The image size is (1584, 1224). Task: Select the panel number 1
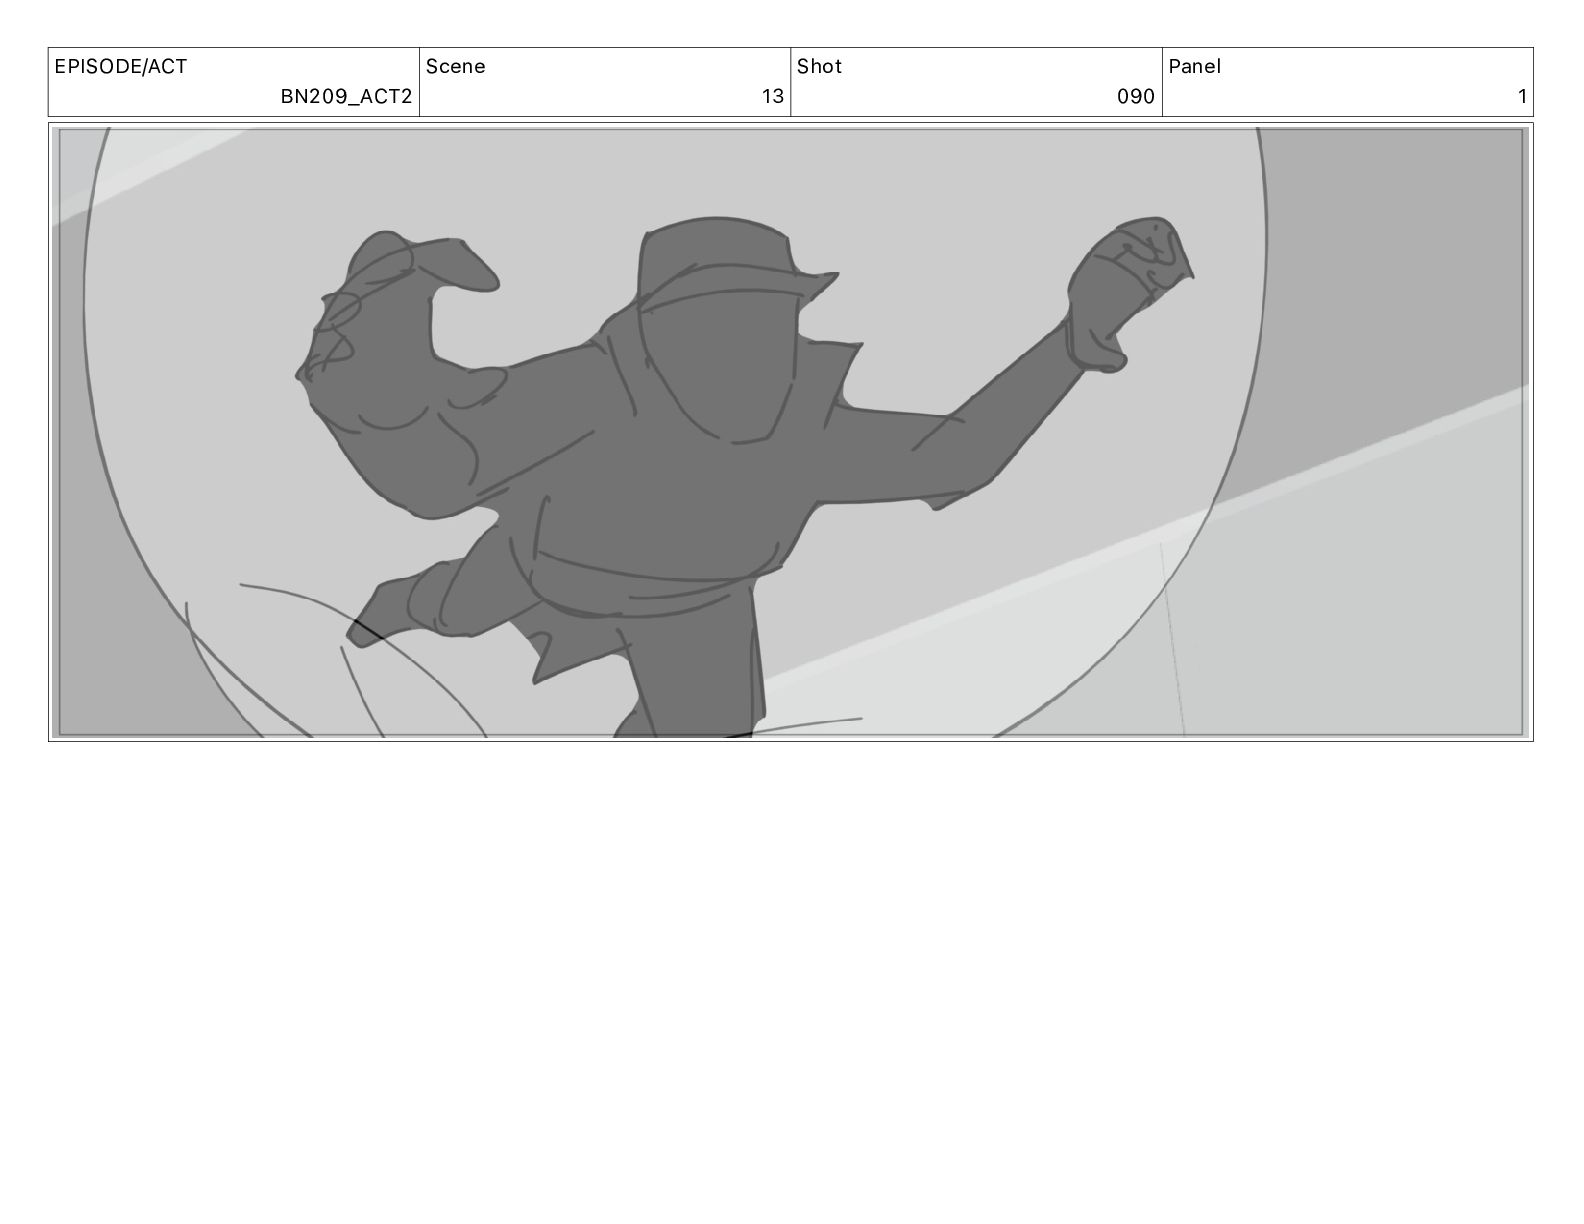[x=1522, y=97]
